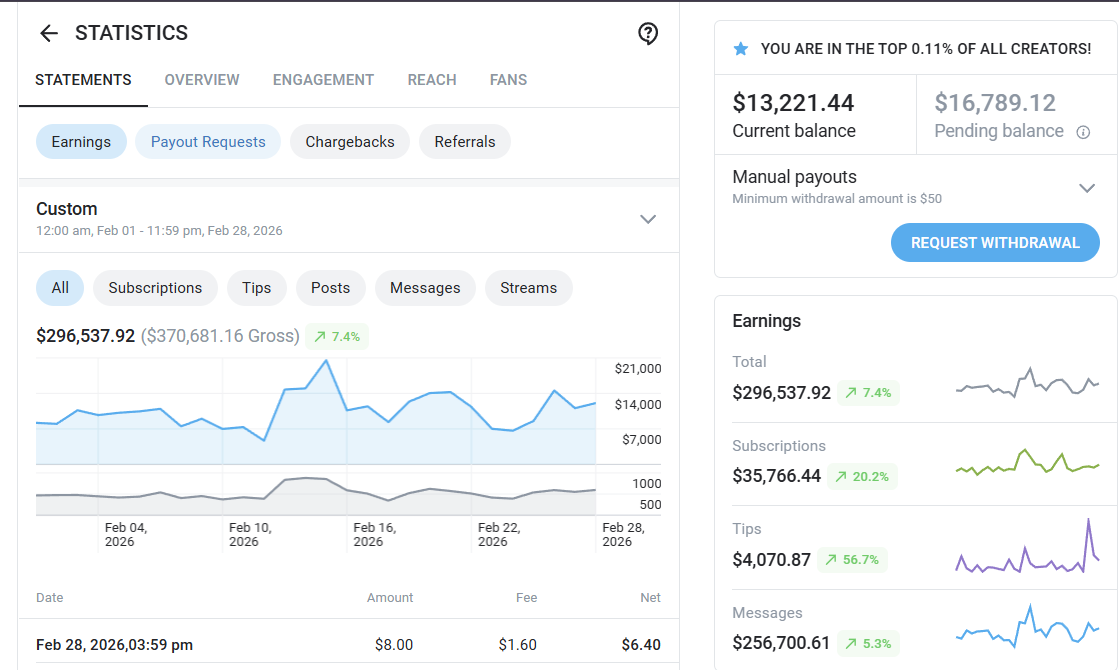Click the 7.4% growth badge beside gross earnings

(x=337, y=336)
